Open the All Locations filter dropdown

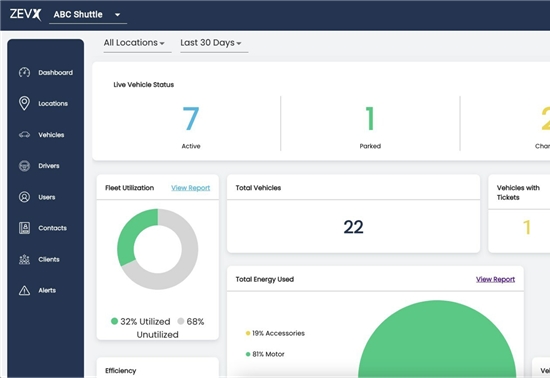click(137, 43)
